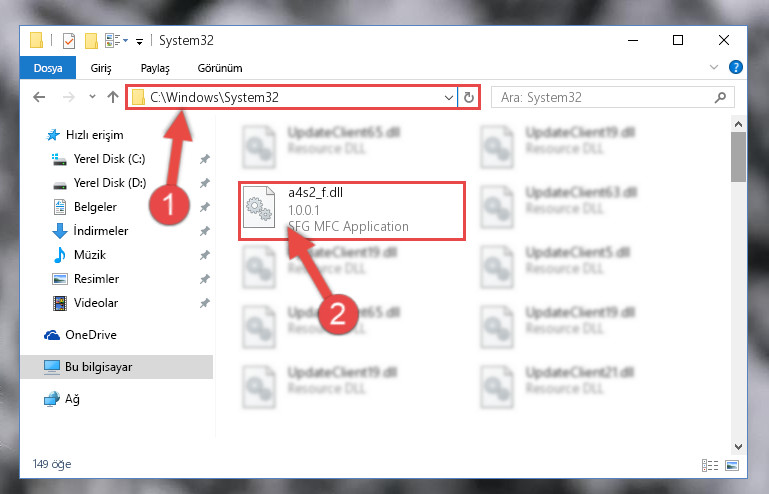
Task: Click the search magnifier icon
Action: [x=720, y=97]
